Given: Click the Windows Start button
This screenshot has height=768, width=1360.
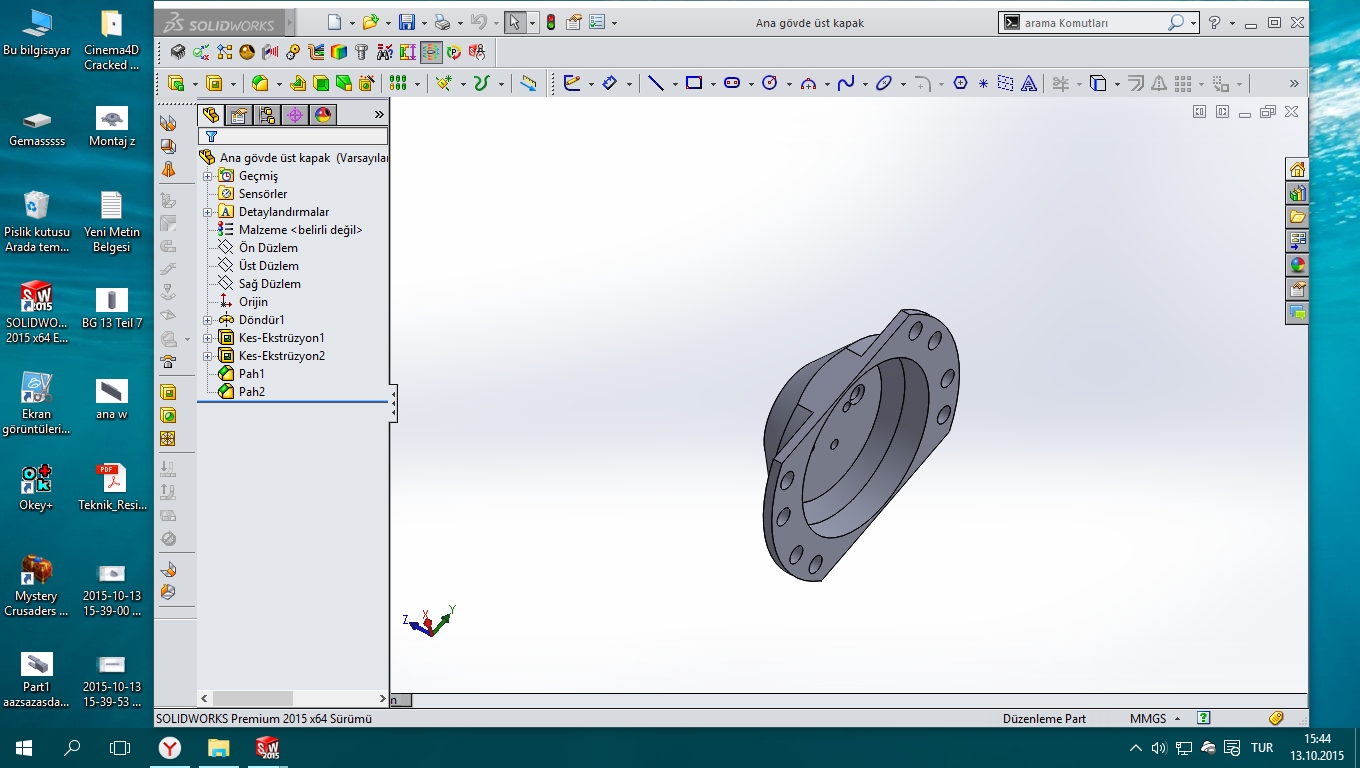Looking at the screenshot, I should [22, 747].
